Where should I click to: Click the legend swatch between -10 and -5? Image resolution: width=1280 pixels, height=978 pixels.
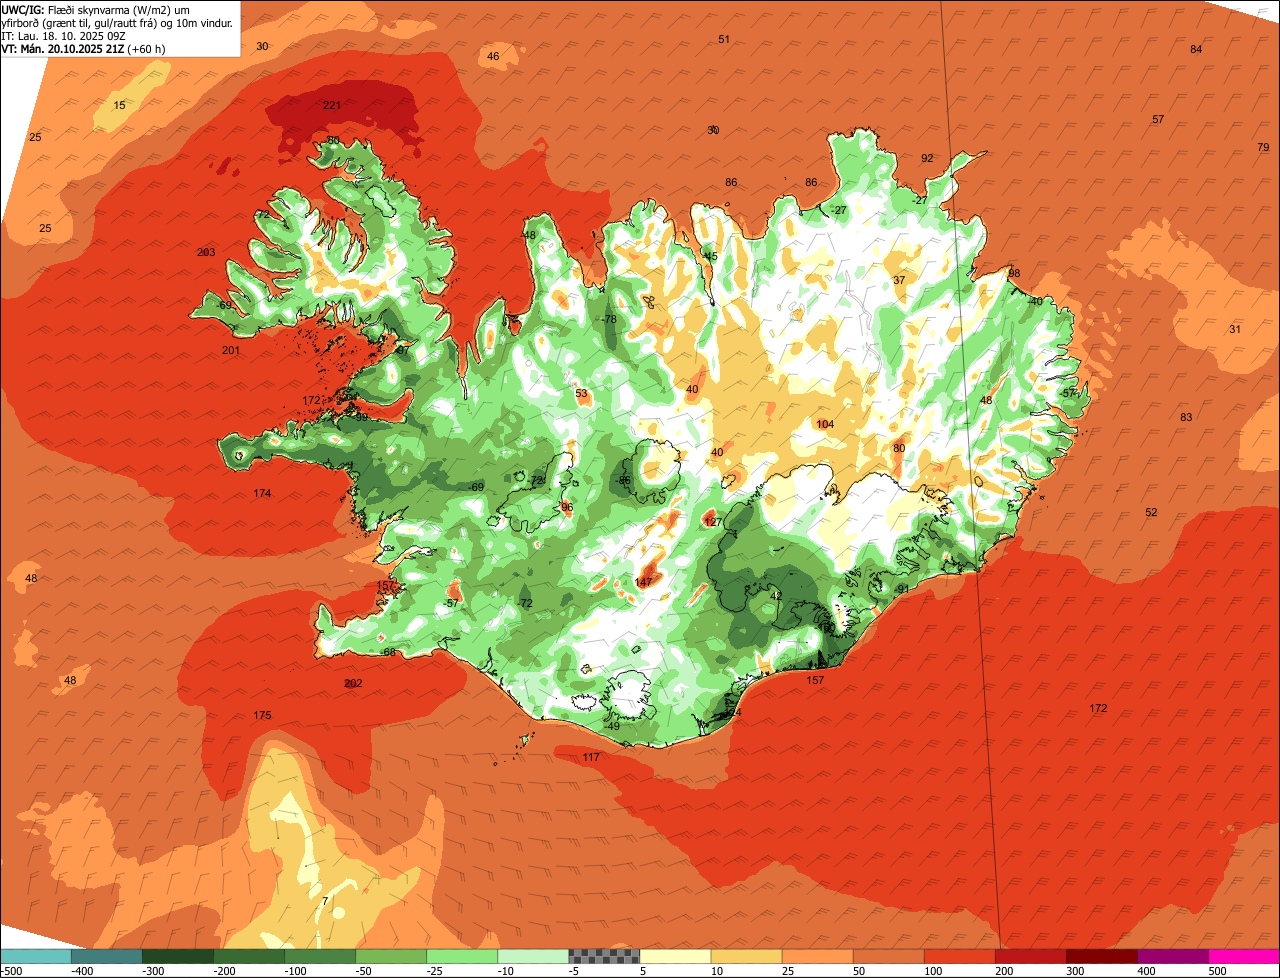(533, 956)
